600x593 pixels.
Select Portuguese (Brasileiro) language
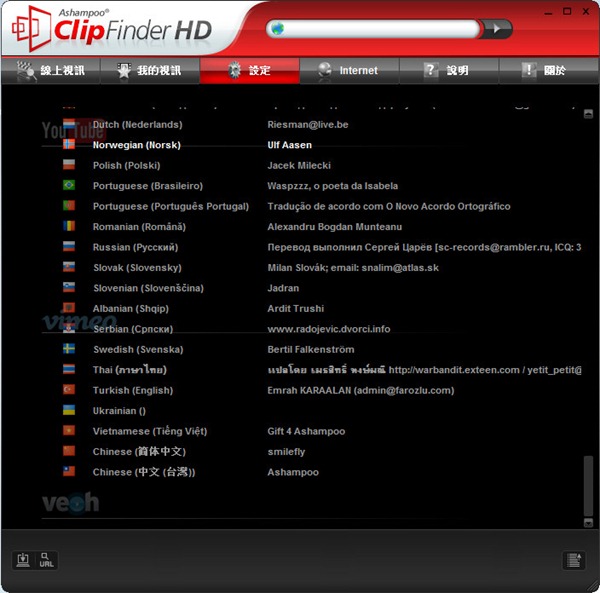click(x=148, y=186)
